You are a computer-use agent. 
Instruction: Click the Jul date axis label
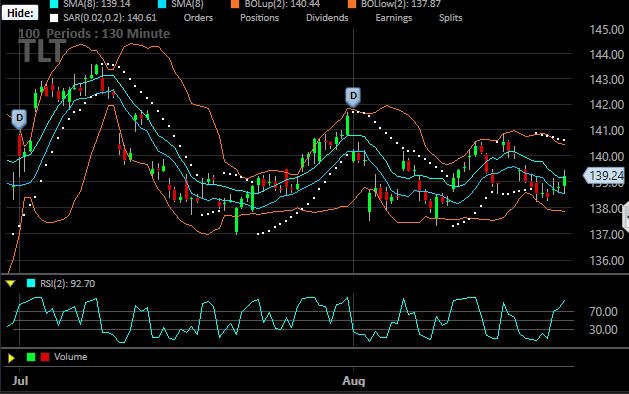point(20,380)
